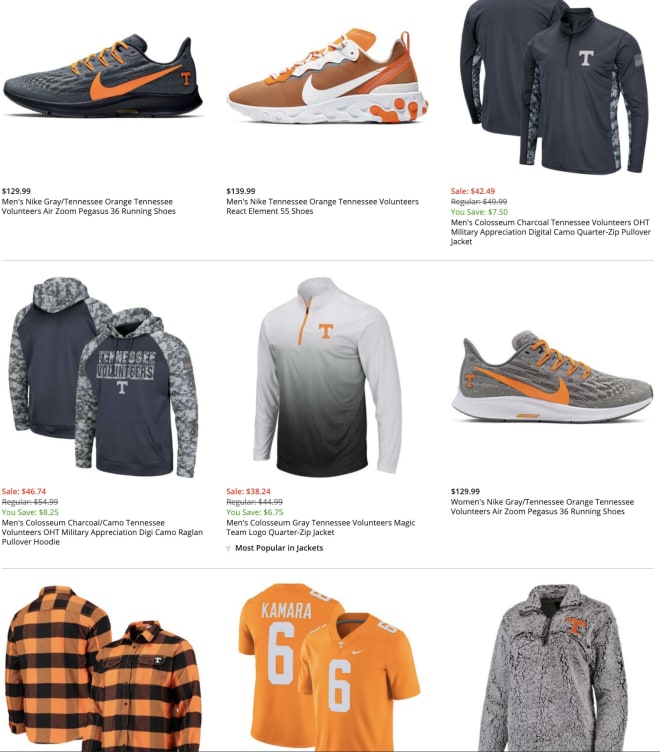Click the Sale: $38.24 price
The image size is (660, 752).
248,491
